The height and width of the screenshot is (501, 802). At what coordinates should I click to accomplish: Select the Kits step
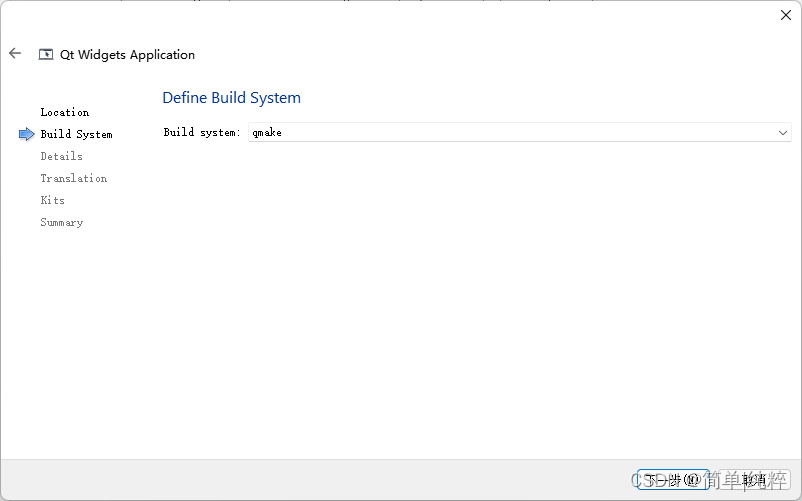click(53, 200)
